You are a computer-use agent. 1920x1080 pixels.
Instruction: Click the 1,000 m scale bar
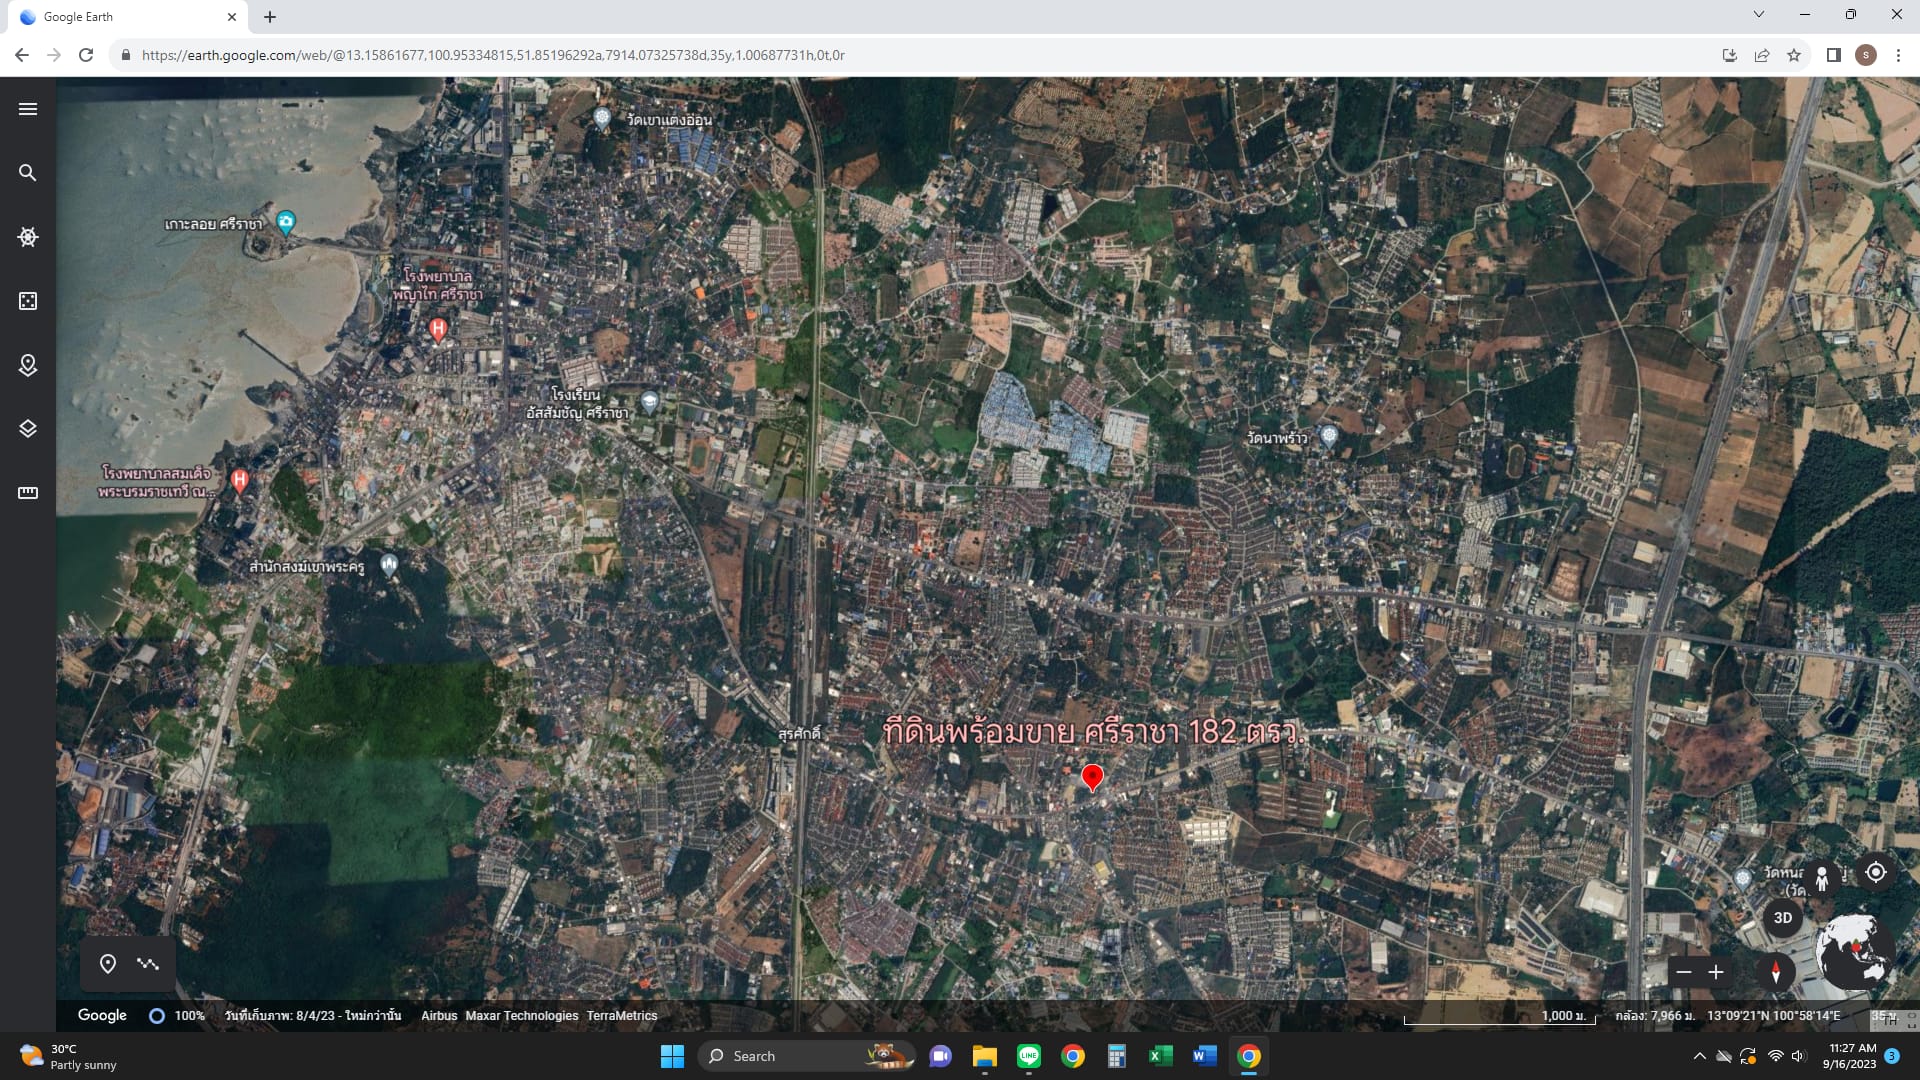pos(1499,1017)
